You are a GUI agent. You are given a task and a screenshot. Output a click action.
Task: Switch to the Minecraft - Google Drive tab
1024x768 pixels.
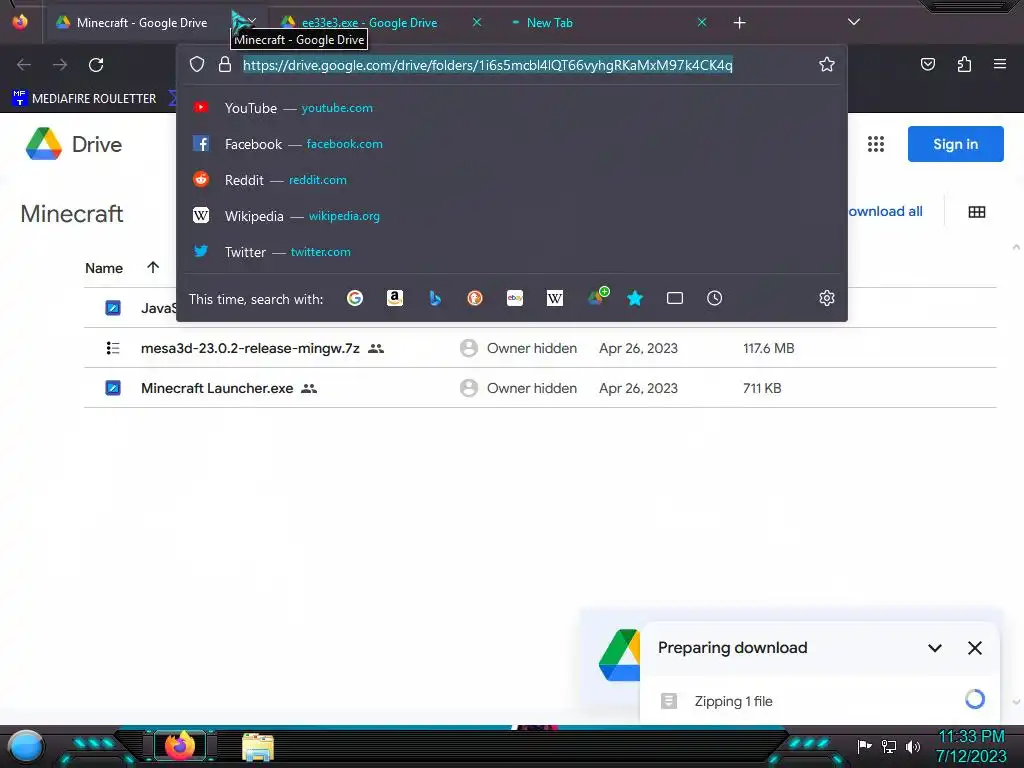click(x=142, y=23)
